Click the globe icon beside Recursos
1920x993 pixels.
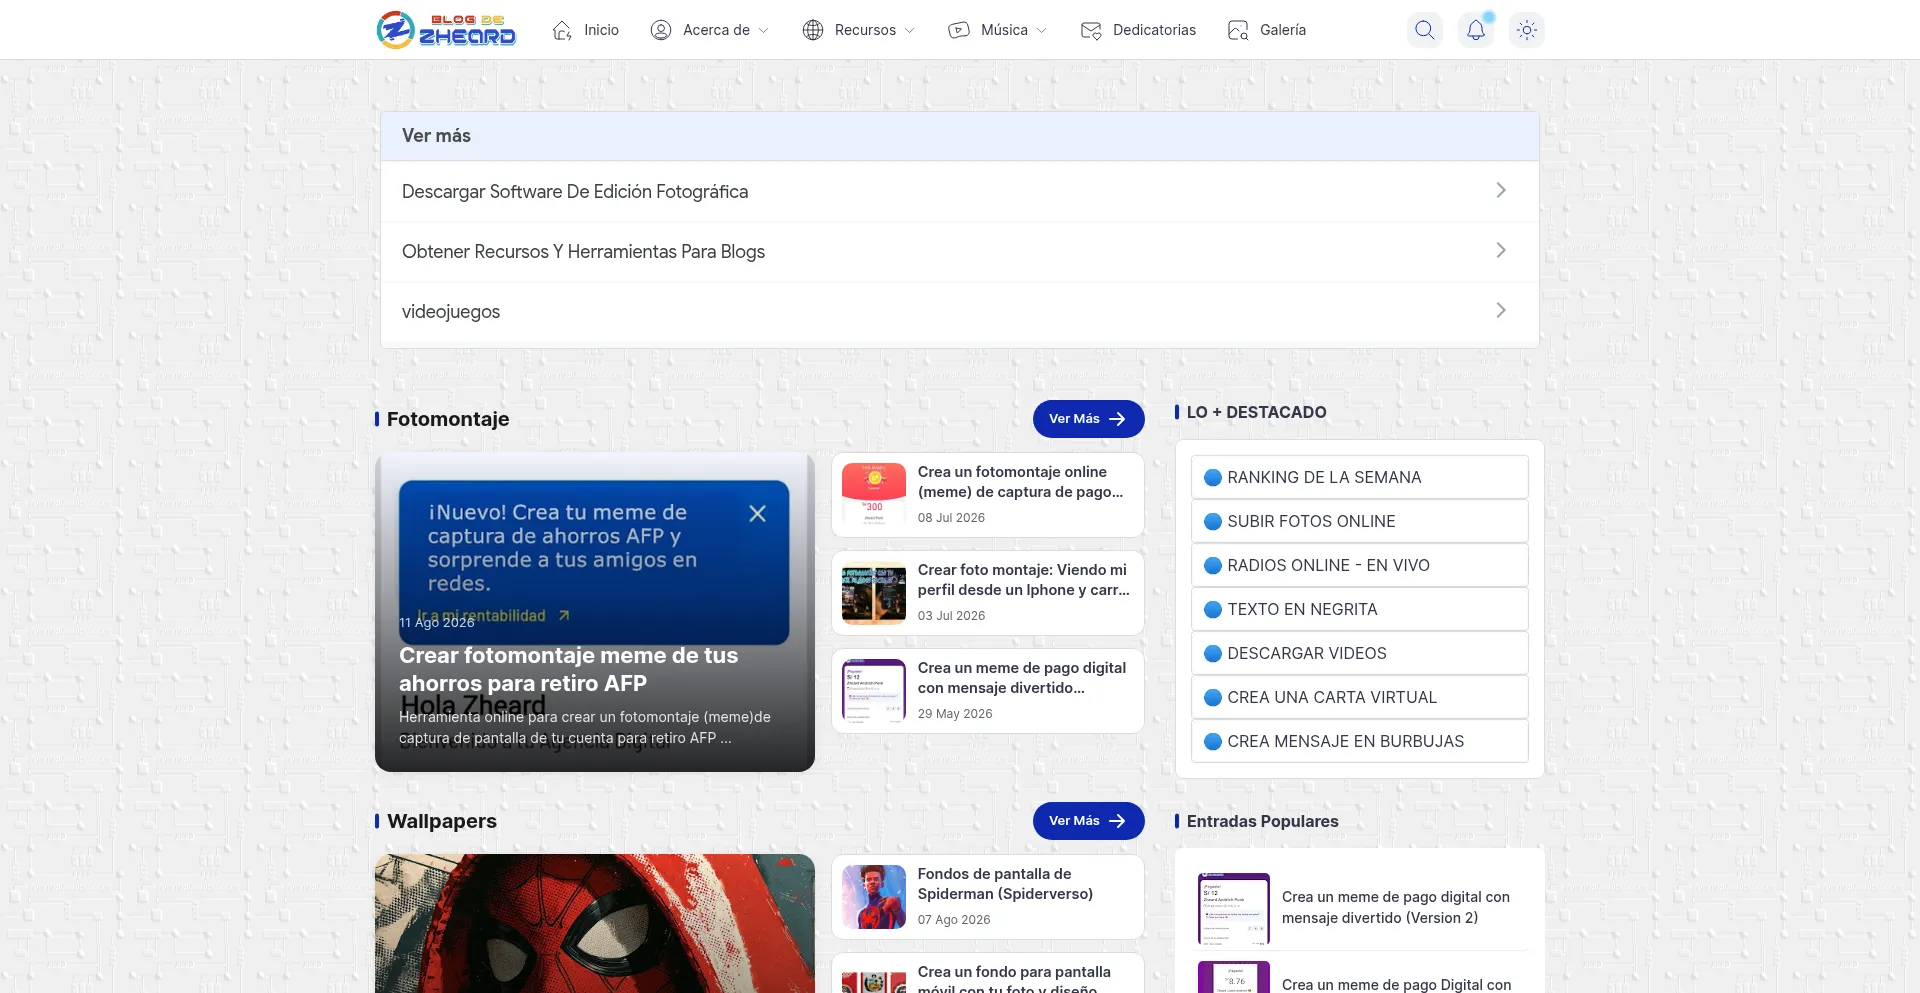813,30
